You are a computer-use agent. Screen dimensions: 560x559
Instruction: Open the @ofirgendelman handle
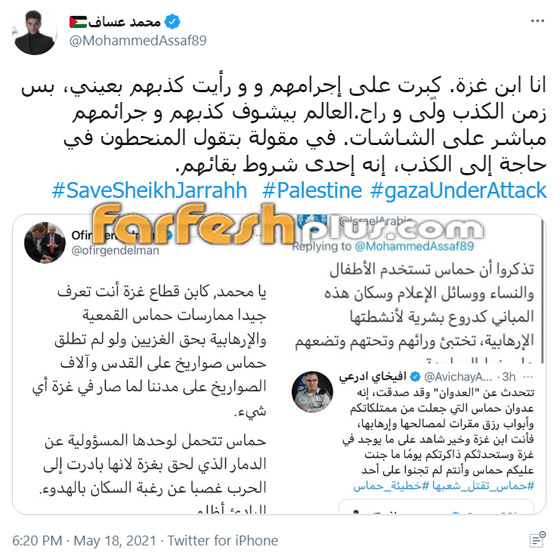pyautogui.click(x=115, y=251)
